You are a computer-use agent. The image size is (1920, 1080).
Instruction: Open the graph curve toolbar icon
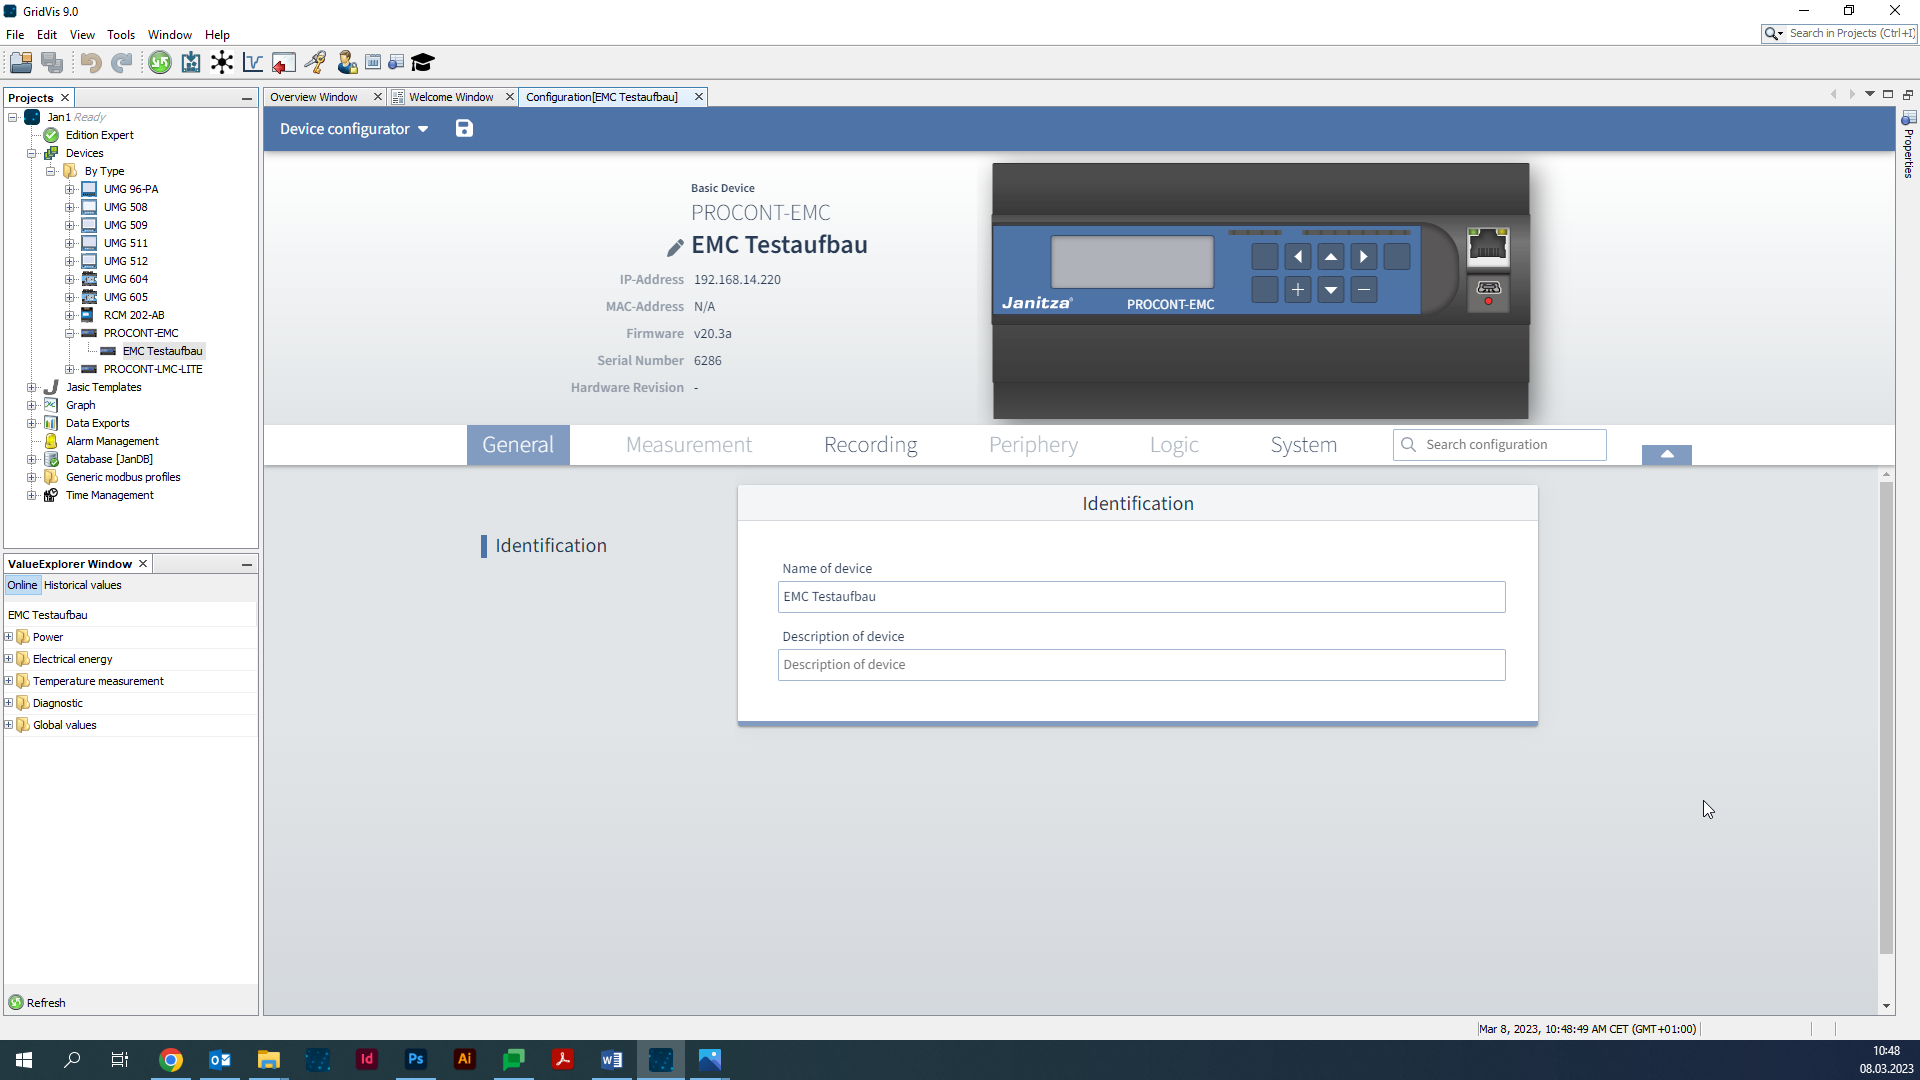(253, 62)
